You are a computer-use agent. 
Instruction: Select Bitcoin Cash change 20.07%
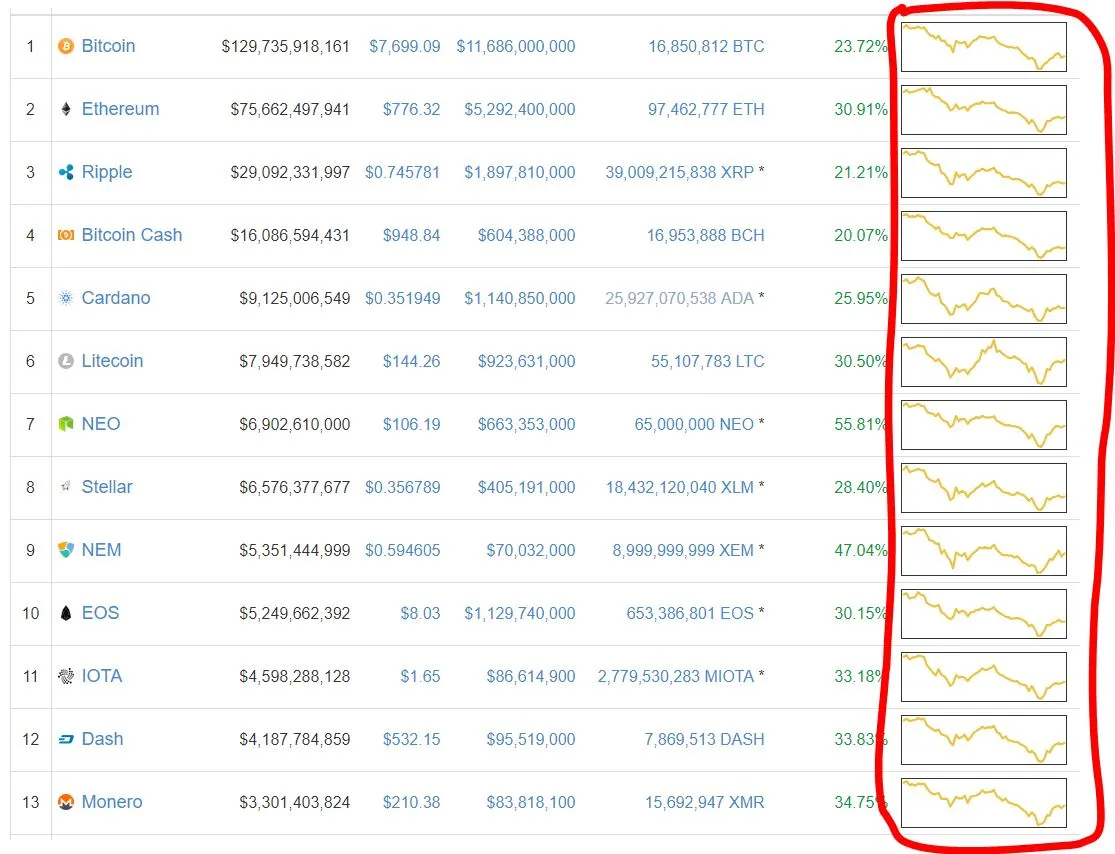tap(860, 235)
